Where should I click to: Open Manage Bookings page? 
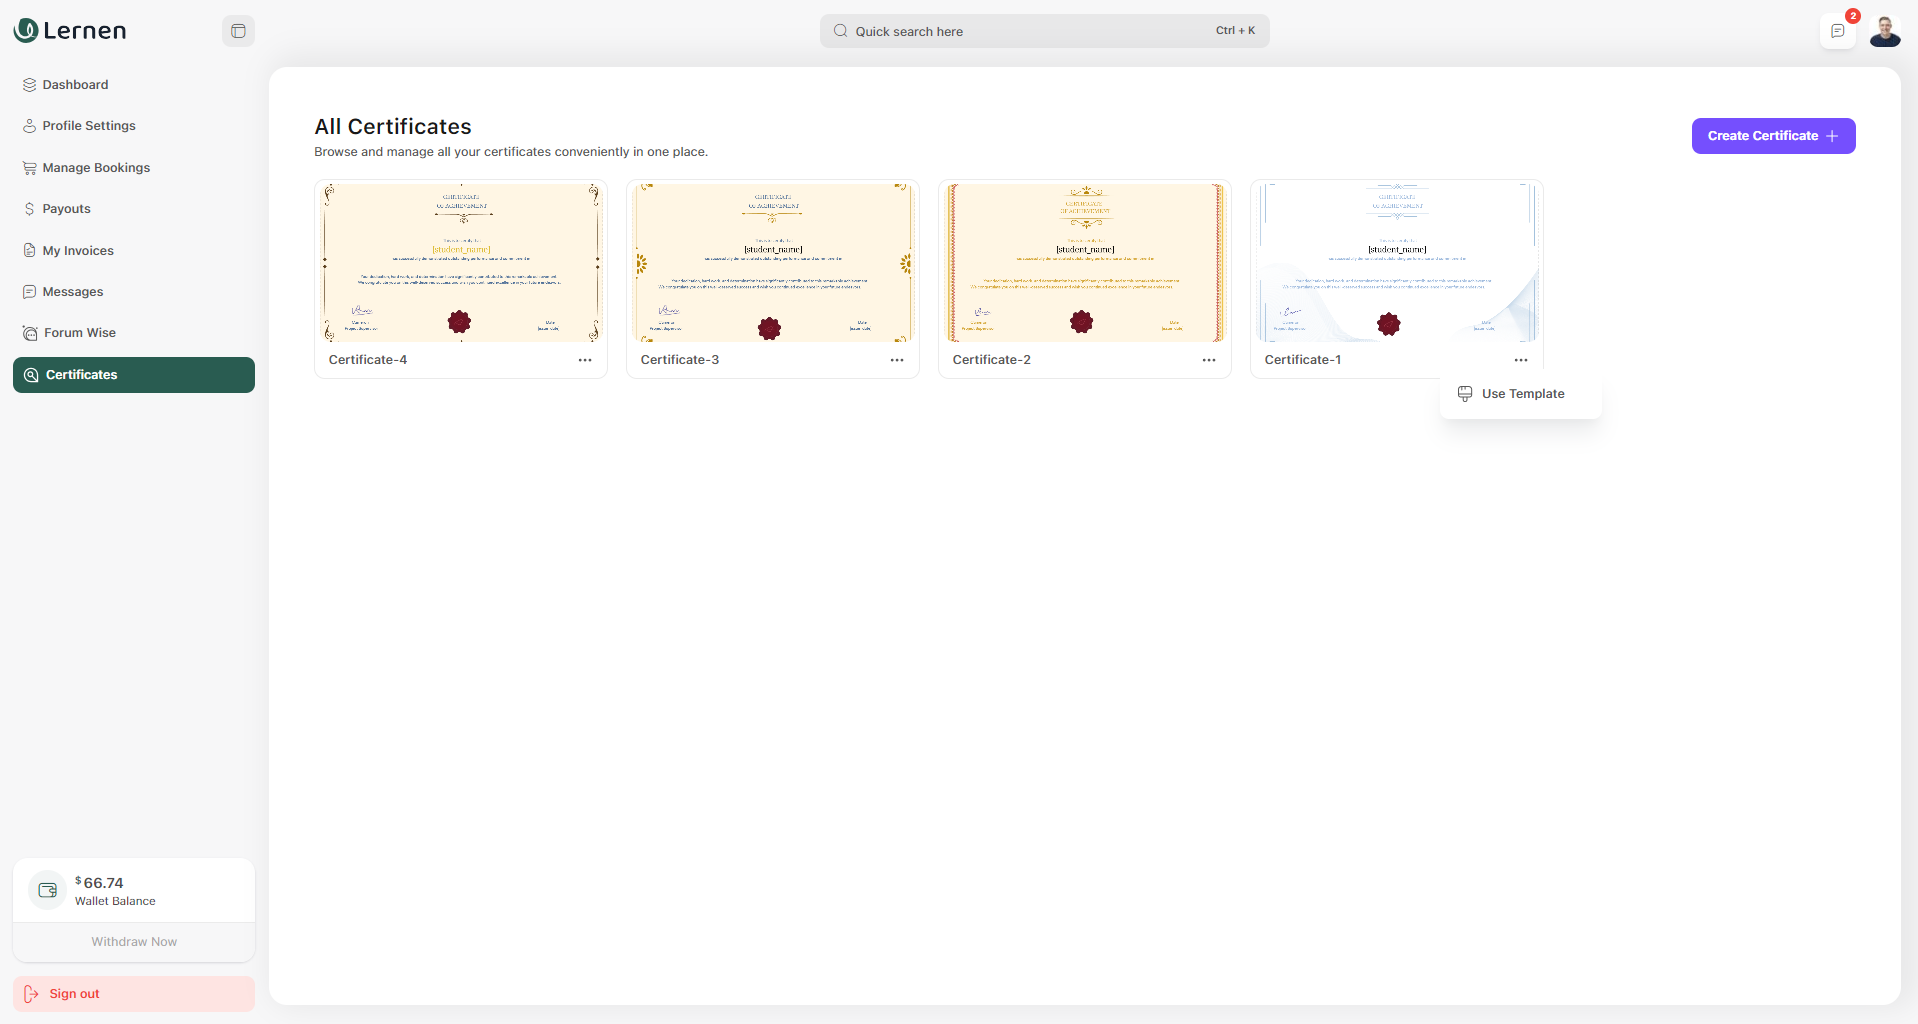pyautogui.click(x=96, y=168)
